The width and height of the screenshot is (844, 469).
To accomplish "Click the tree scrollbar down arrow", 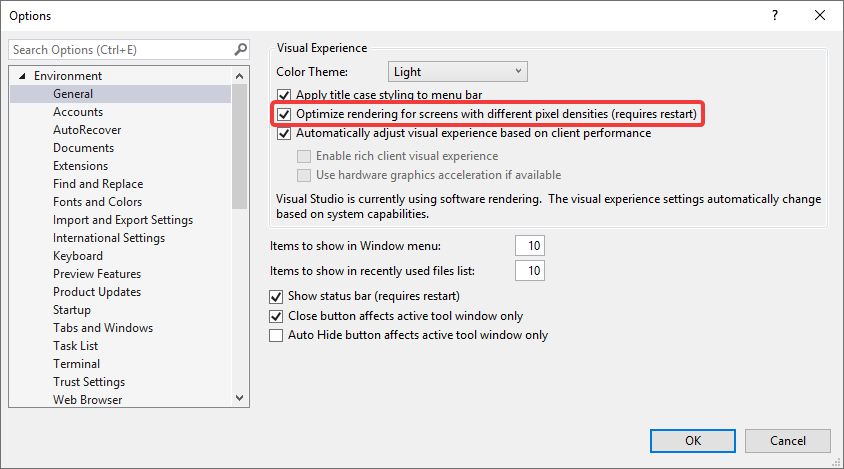I will tap(240, 398).
